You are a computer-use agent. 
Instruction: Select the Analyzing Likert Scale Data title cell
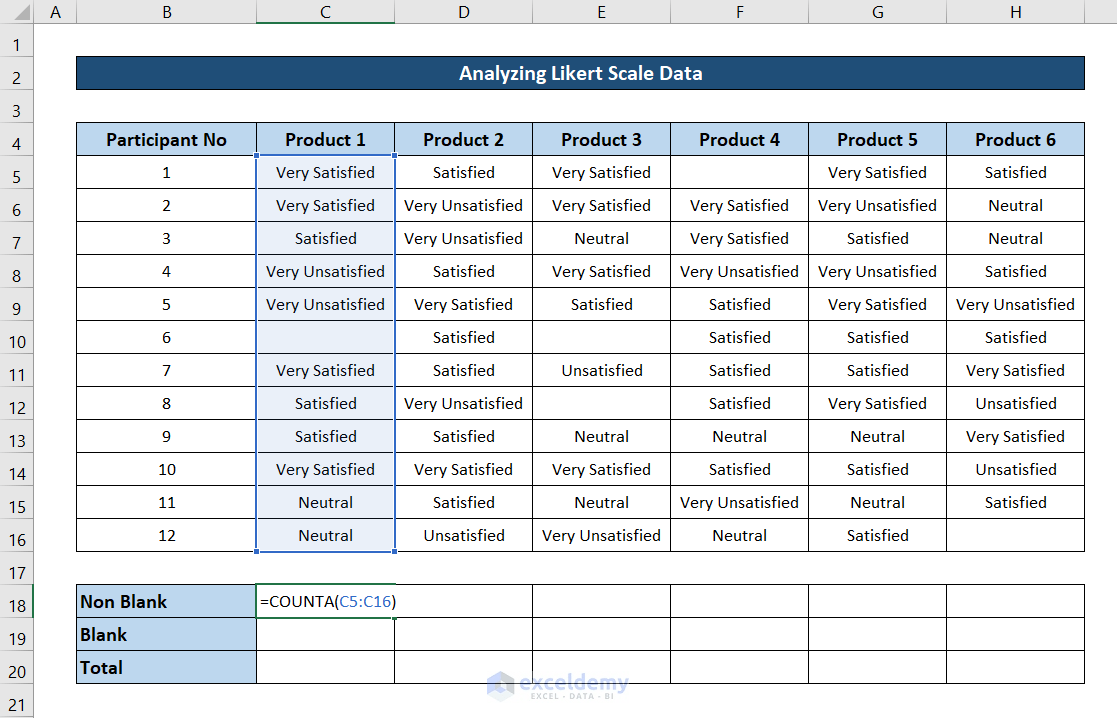[580, 72]
